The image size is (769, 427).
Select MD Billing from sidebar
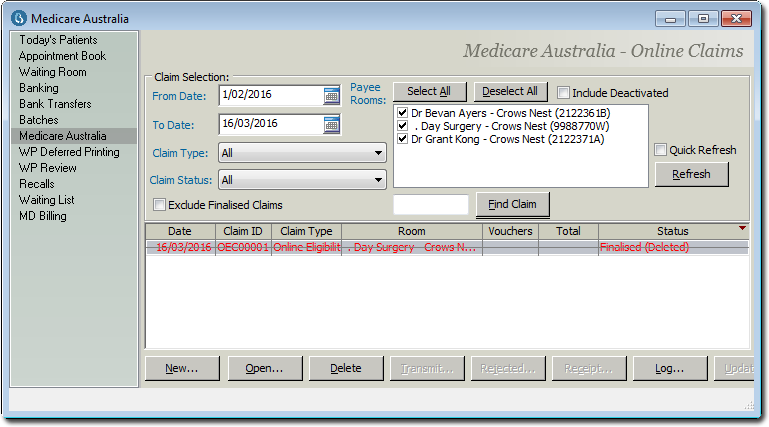click(45, 216)
